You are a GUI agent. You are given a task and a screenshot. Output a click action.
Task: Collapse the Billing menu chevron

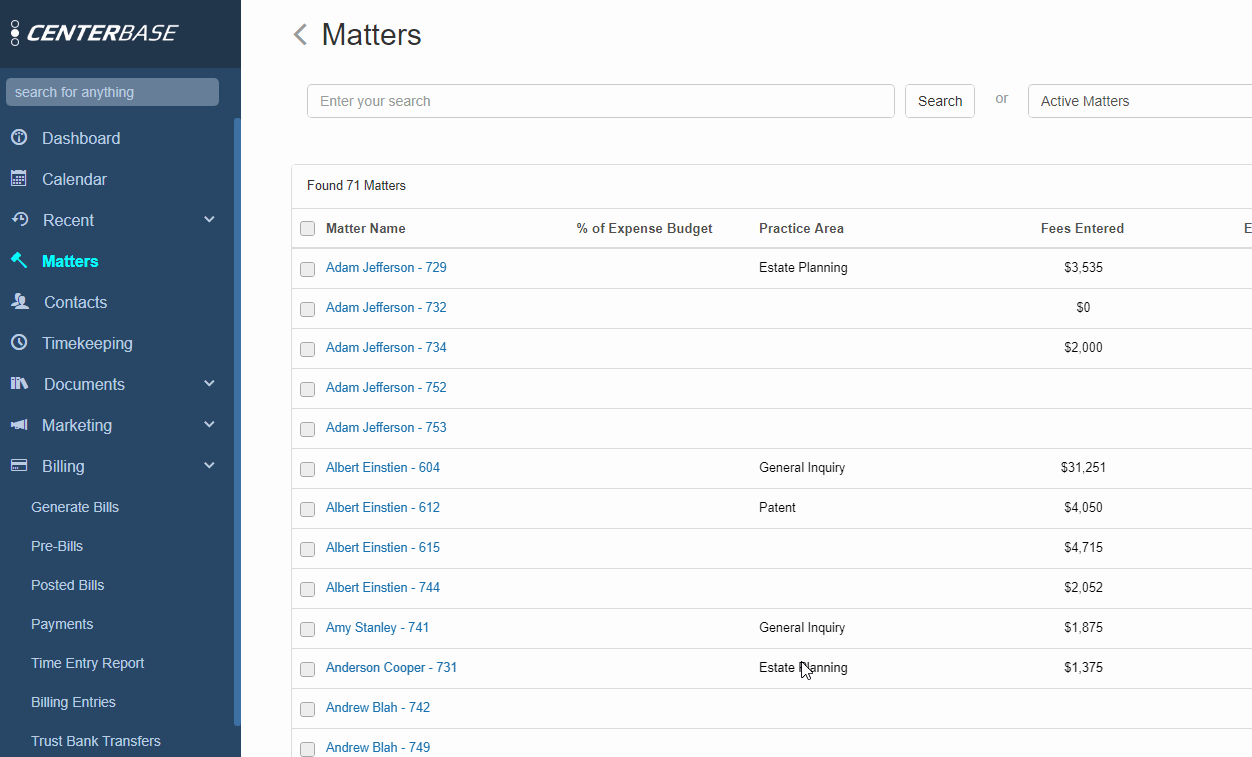click(209, 466)
